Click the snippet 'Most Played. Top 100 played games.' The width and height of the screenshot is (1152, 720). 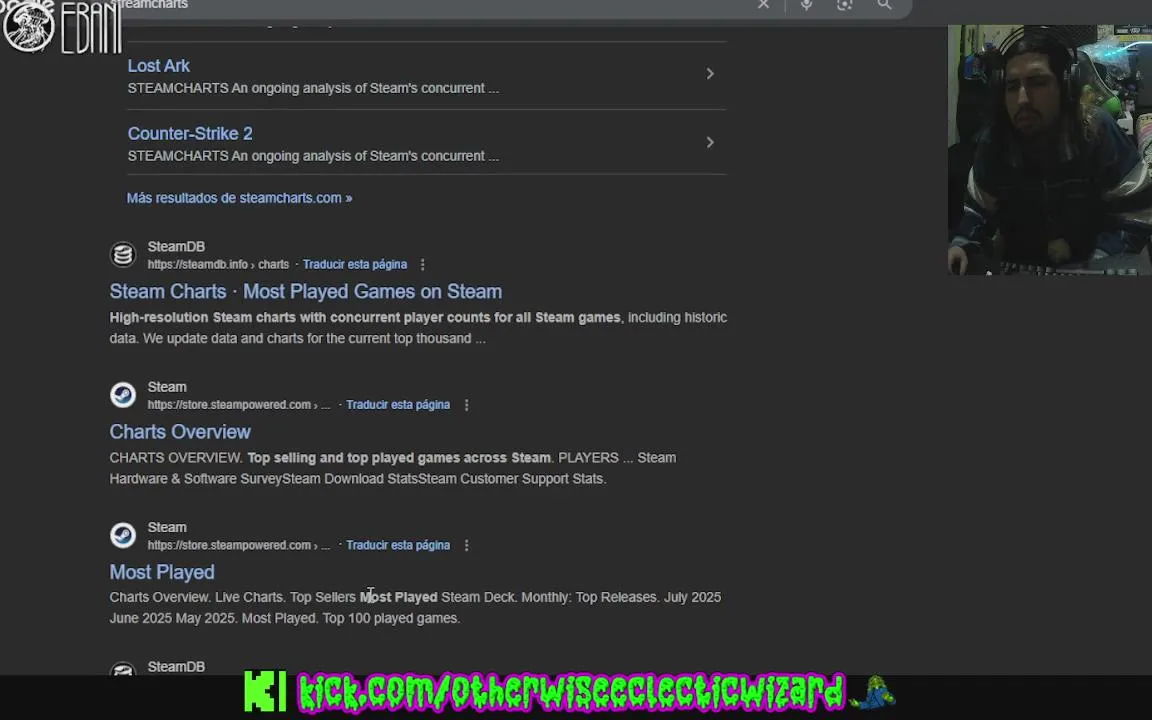351,619
